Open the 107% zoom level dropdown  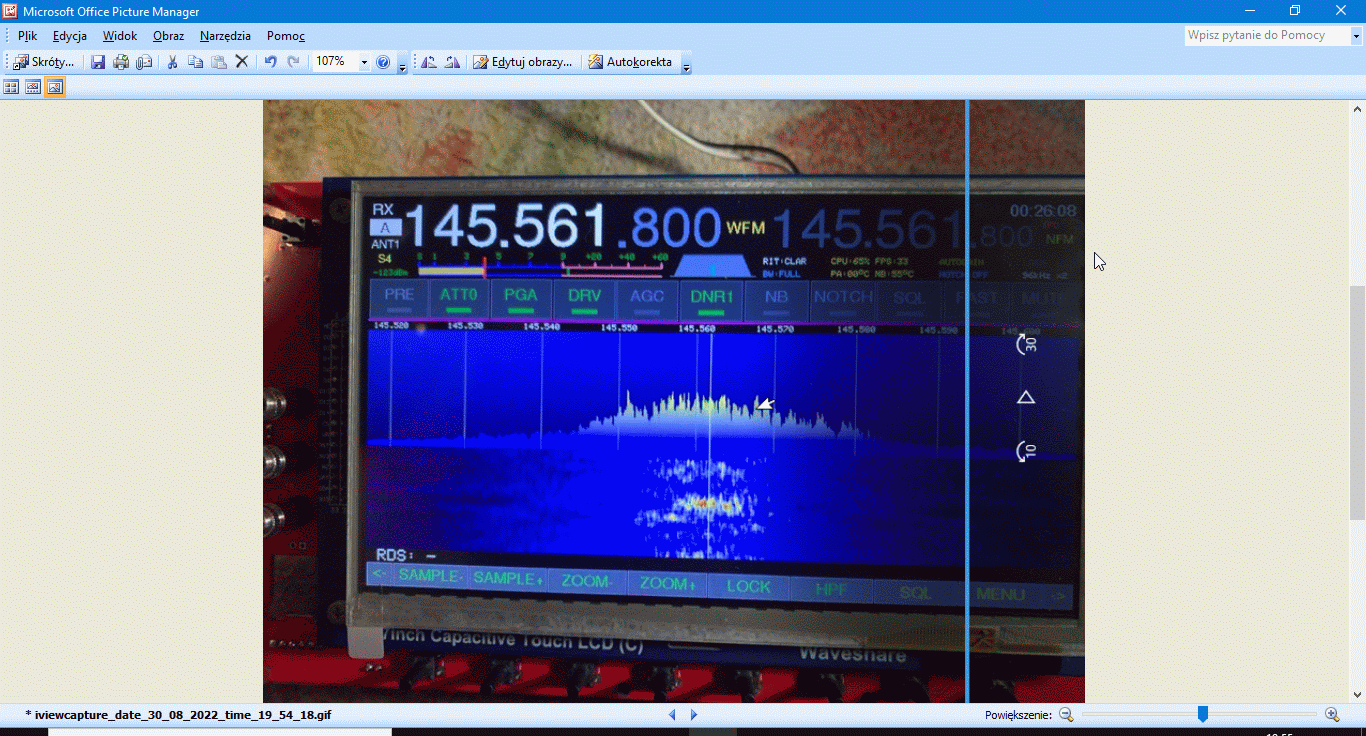pos(364,62)
